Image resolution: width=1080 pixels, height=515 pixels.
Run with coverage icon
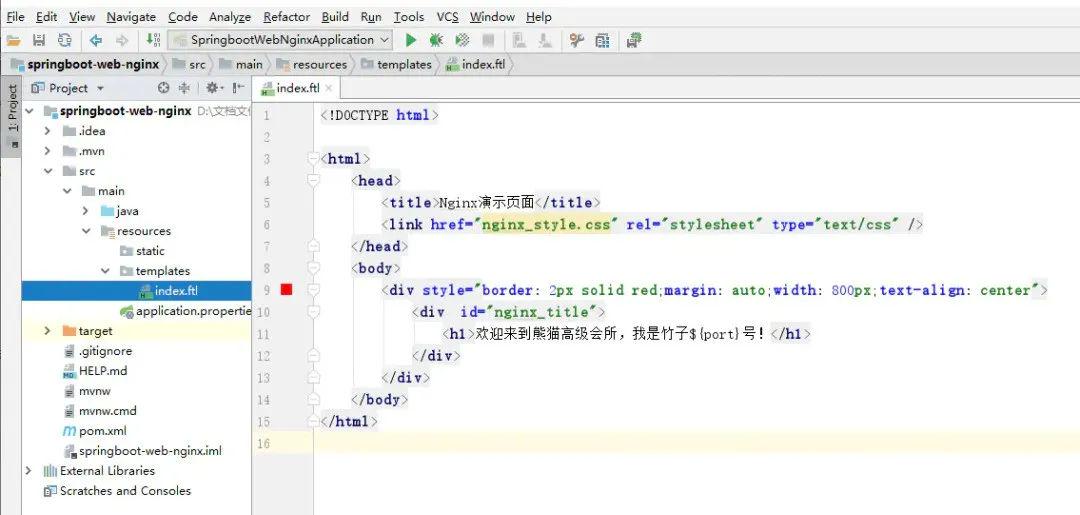pos(462,41)
